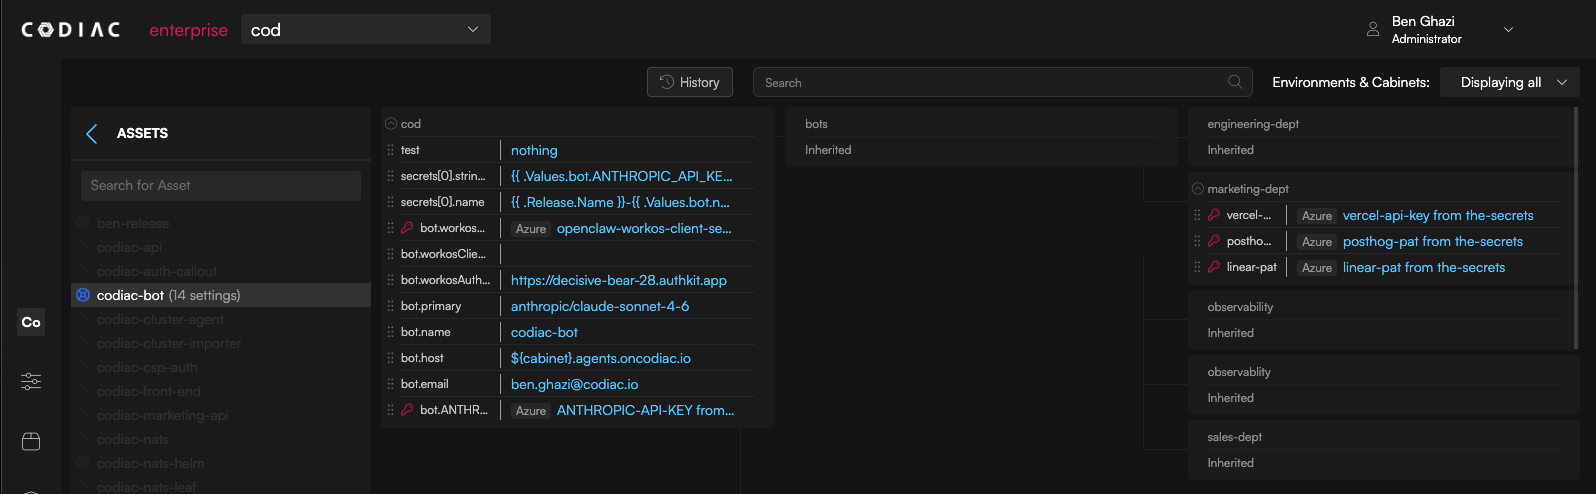Click the anthropic/claude-sonnet-4-6 value
The image size is (1596, 494).
600,306
